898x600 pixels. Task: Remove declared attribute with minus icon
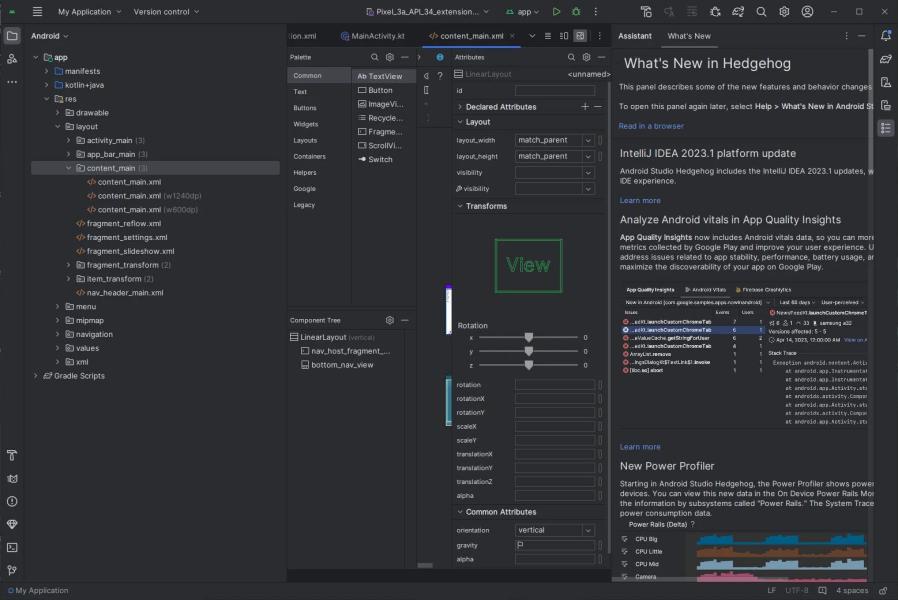[x=598, y=106]
